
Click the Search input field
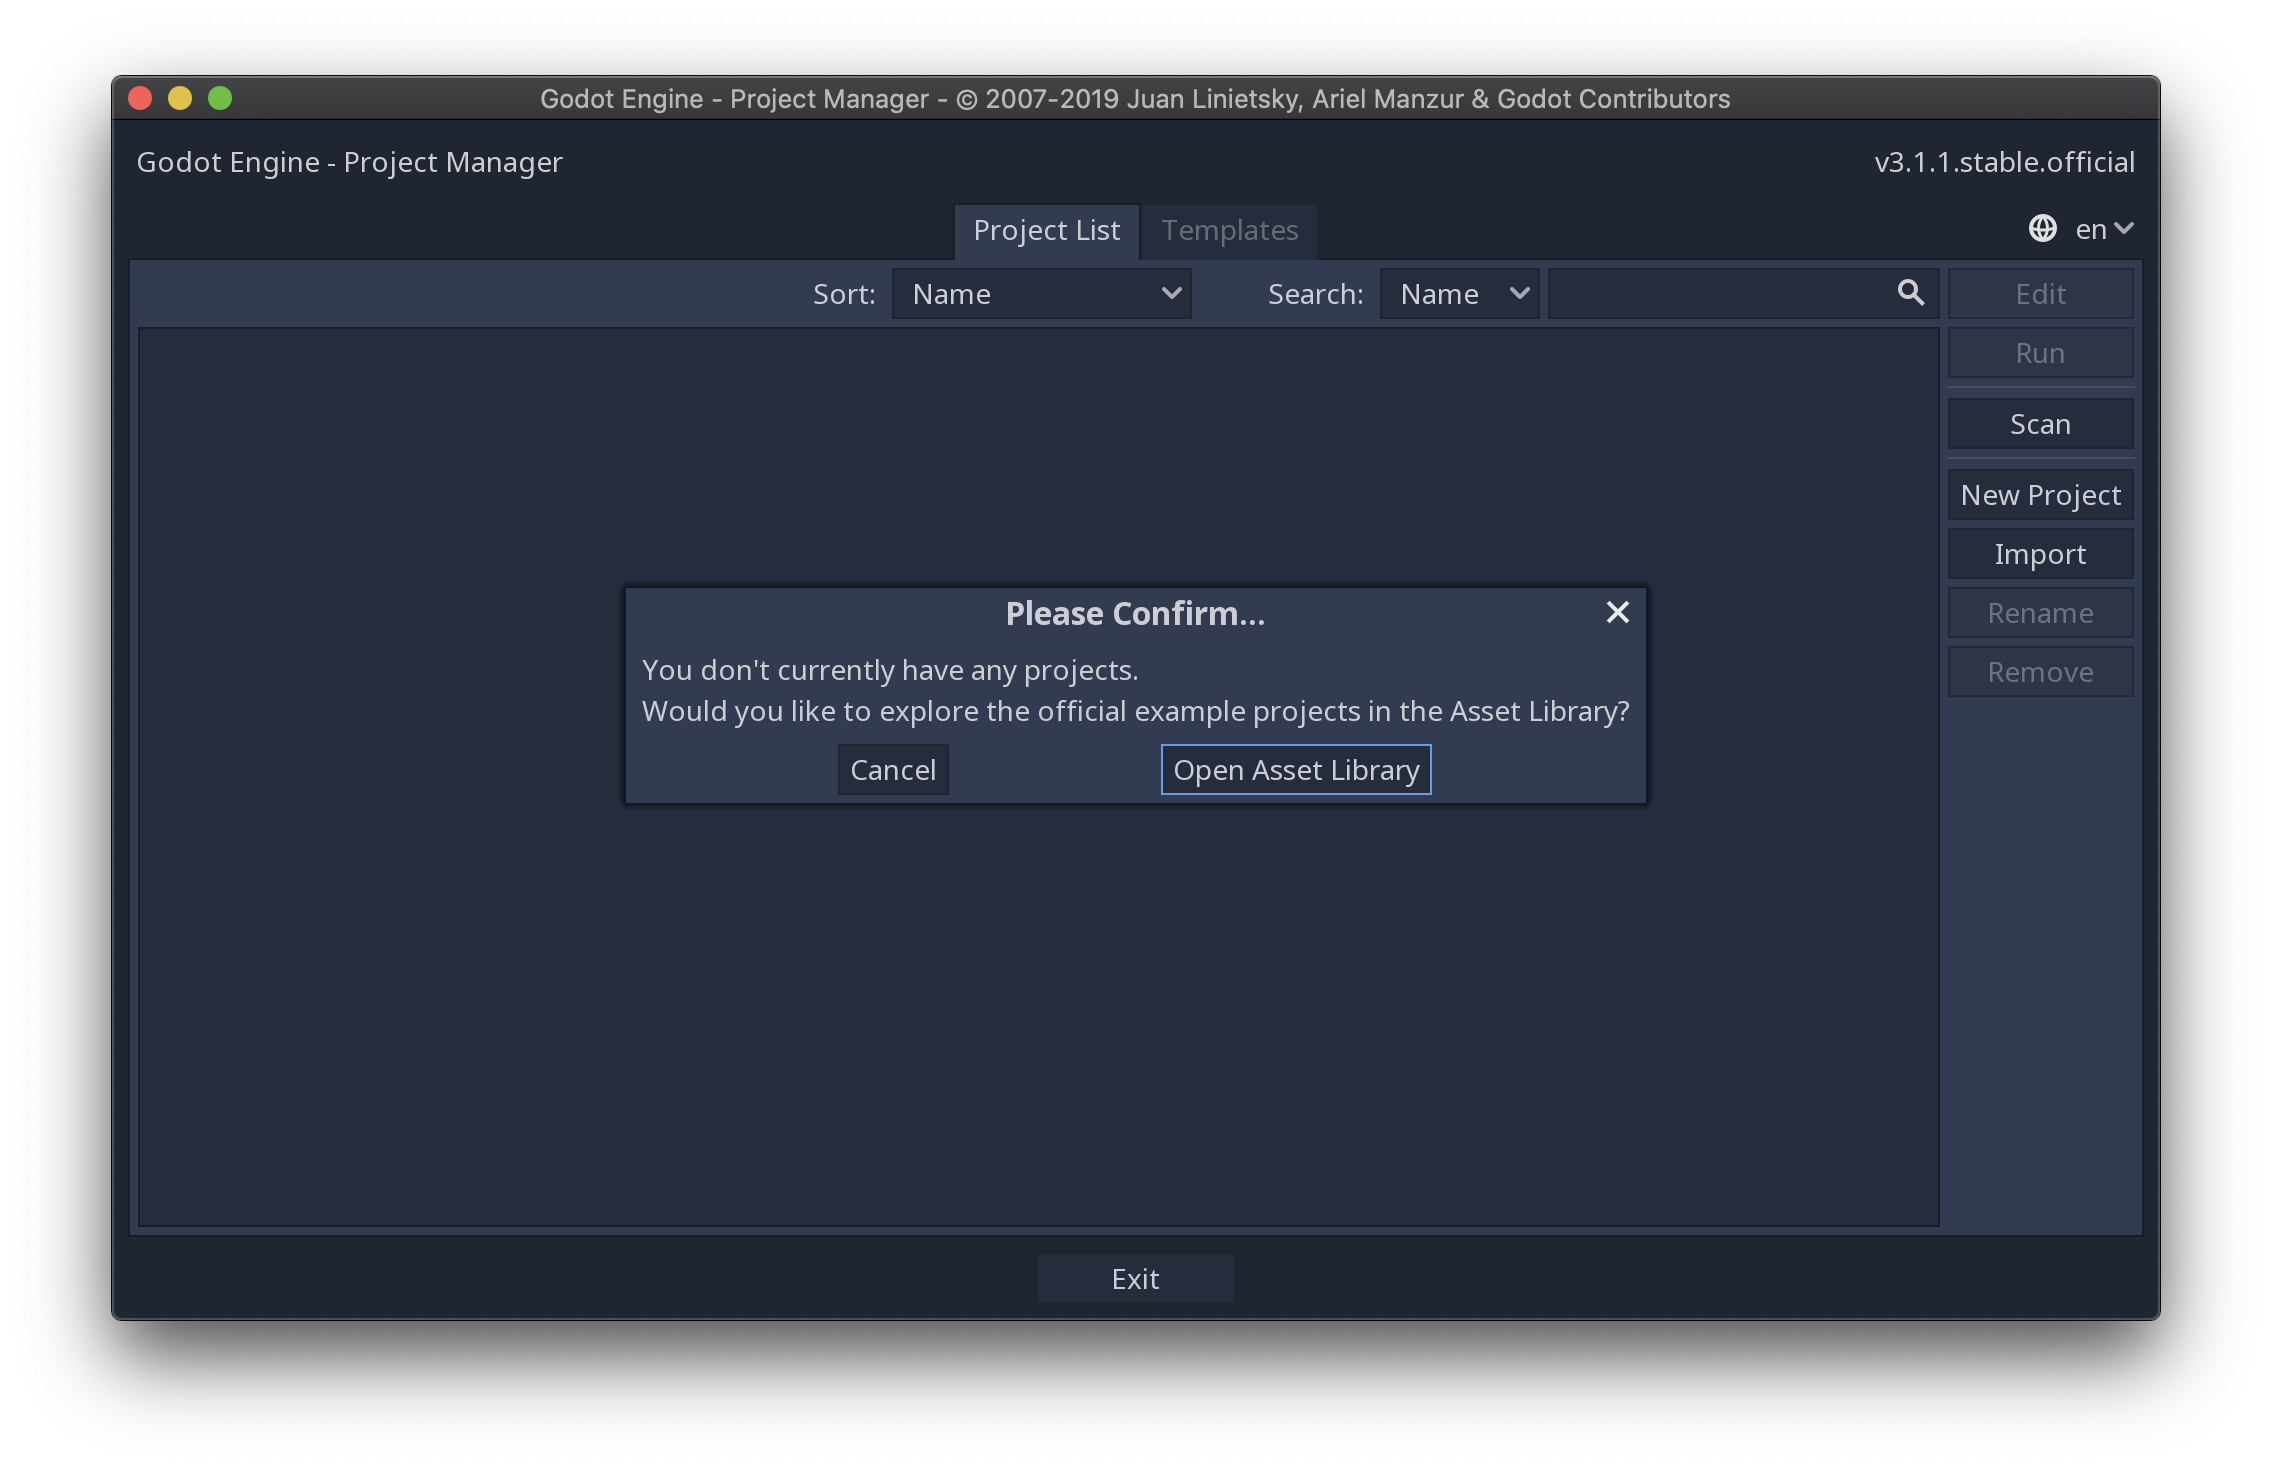coord(1739,293)
